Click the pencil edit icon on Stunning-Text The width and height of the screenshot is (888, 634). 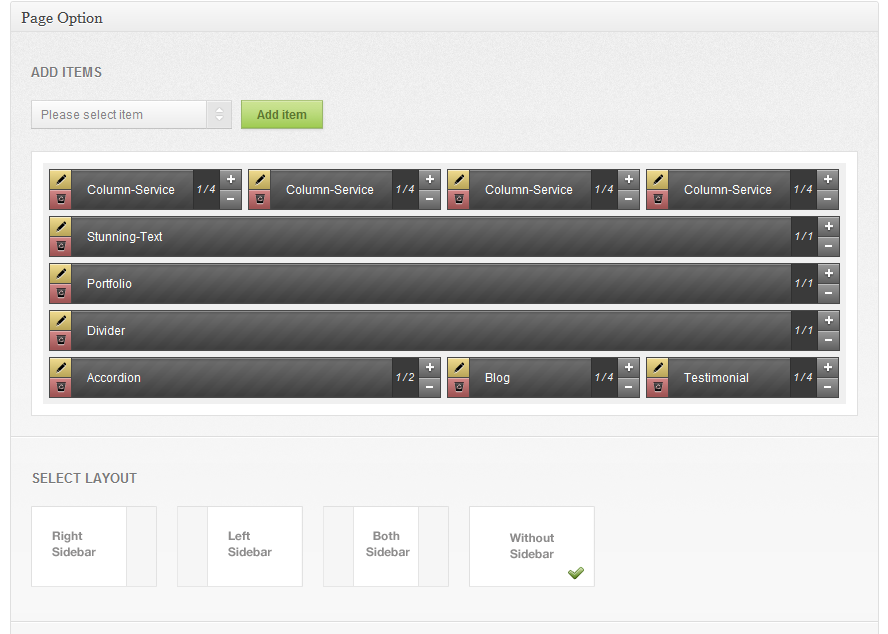(60, 226)
